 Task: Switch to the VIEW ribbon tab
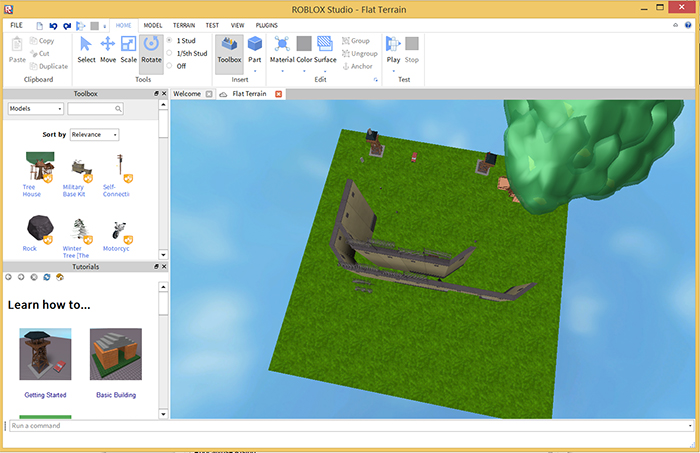pos(238,25)
